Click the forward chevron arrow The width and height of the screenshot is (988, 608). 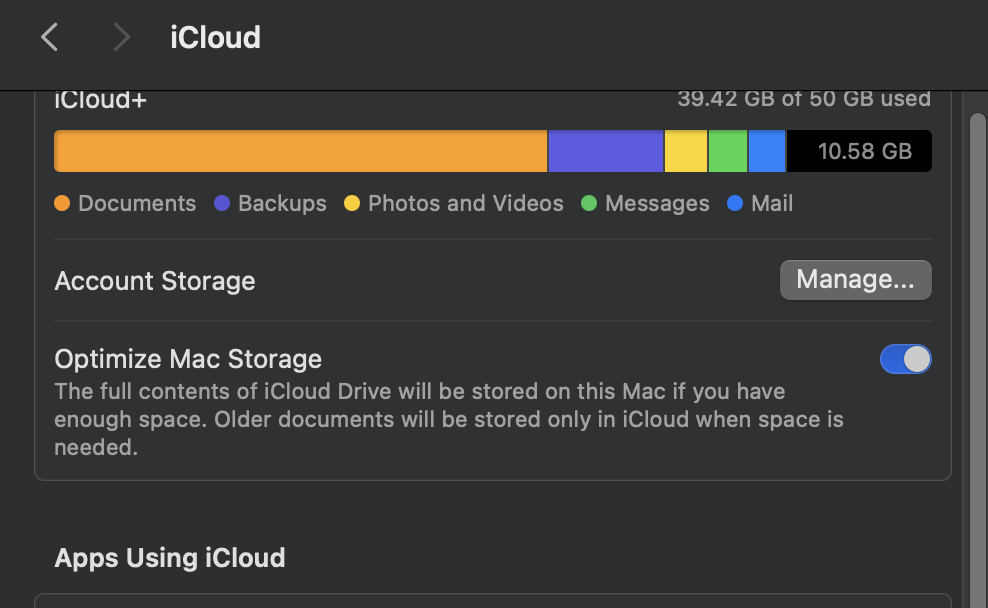click(x=122, y=38)
